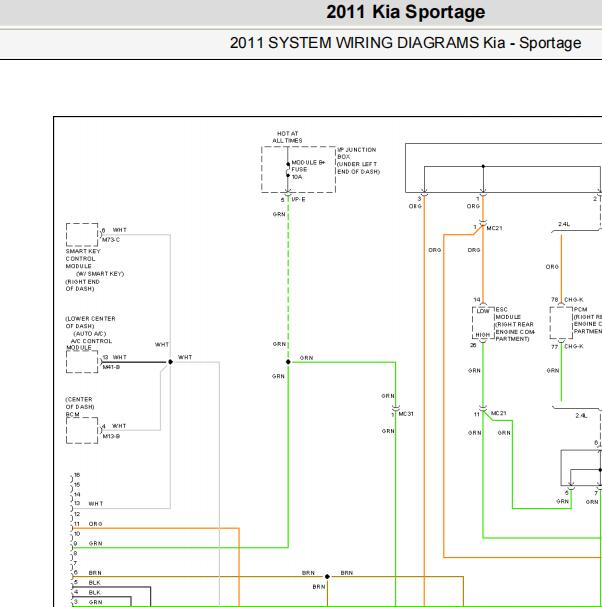
Task: Click the "SMART KEY CONTROL MODULE" label
Action: coord(83,259)
